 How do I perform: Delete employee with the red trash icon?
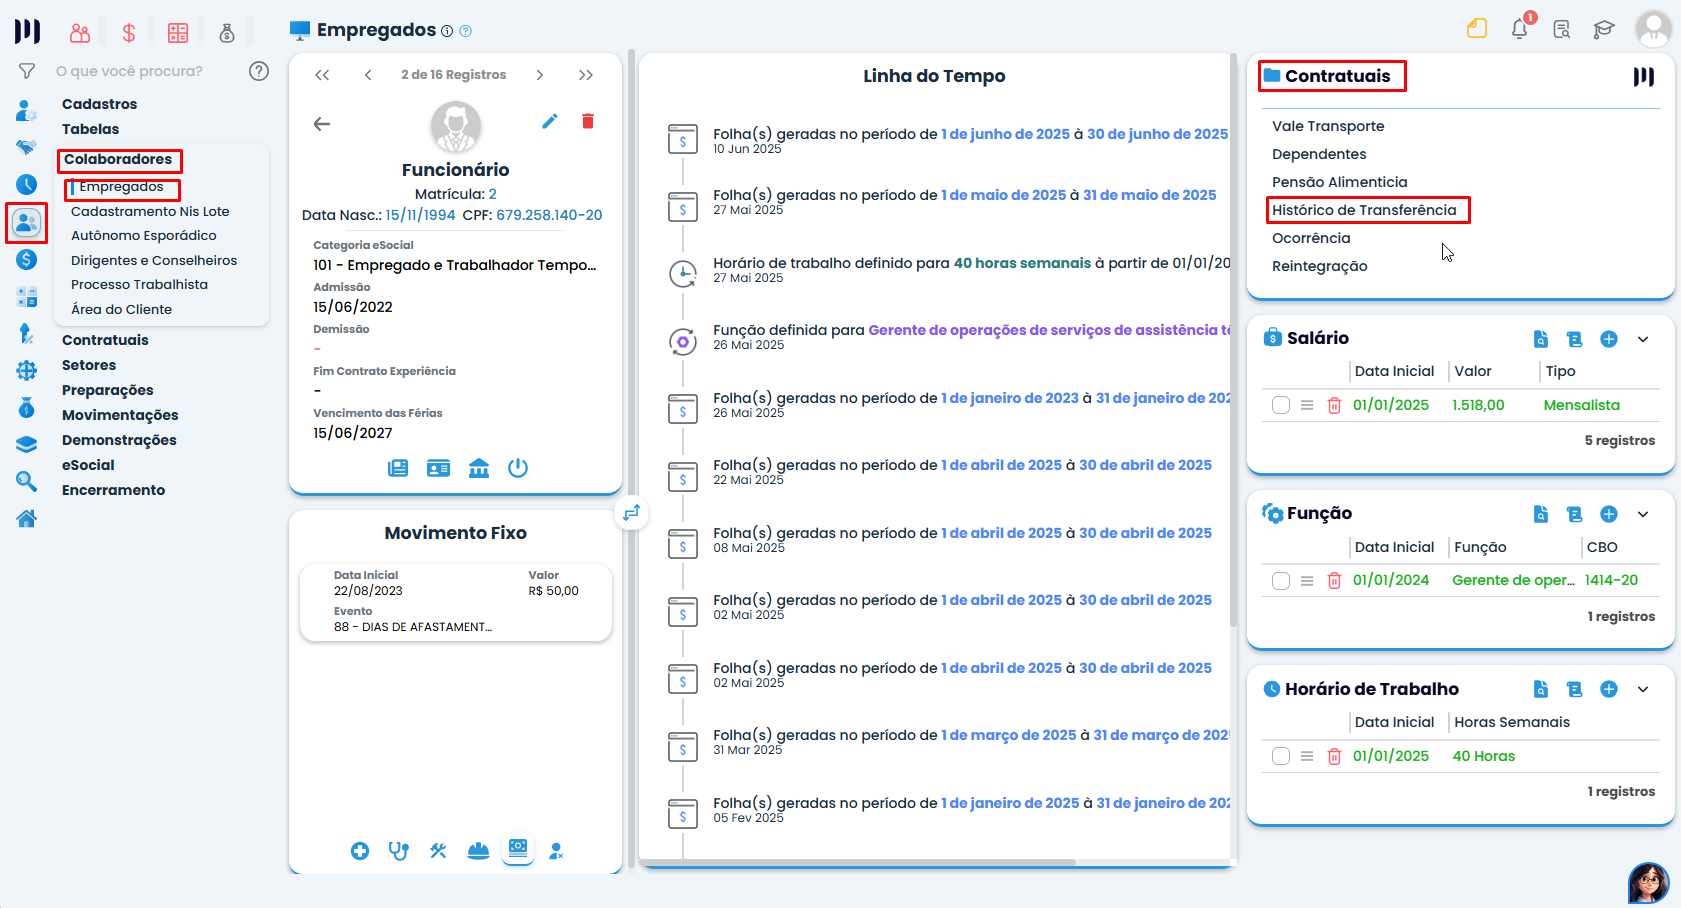(x=588, y=121)
